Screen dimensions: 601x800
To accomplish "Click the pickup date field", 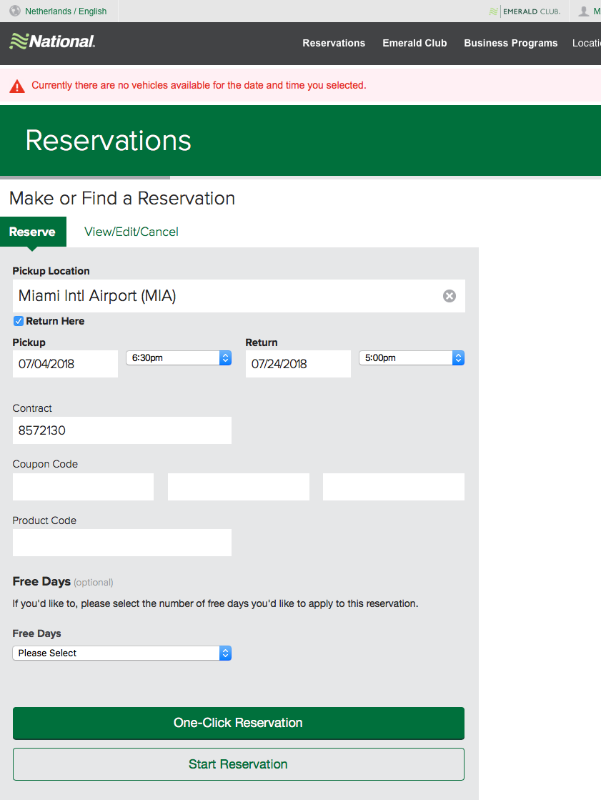I will pos(65,364).
